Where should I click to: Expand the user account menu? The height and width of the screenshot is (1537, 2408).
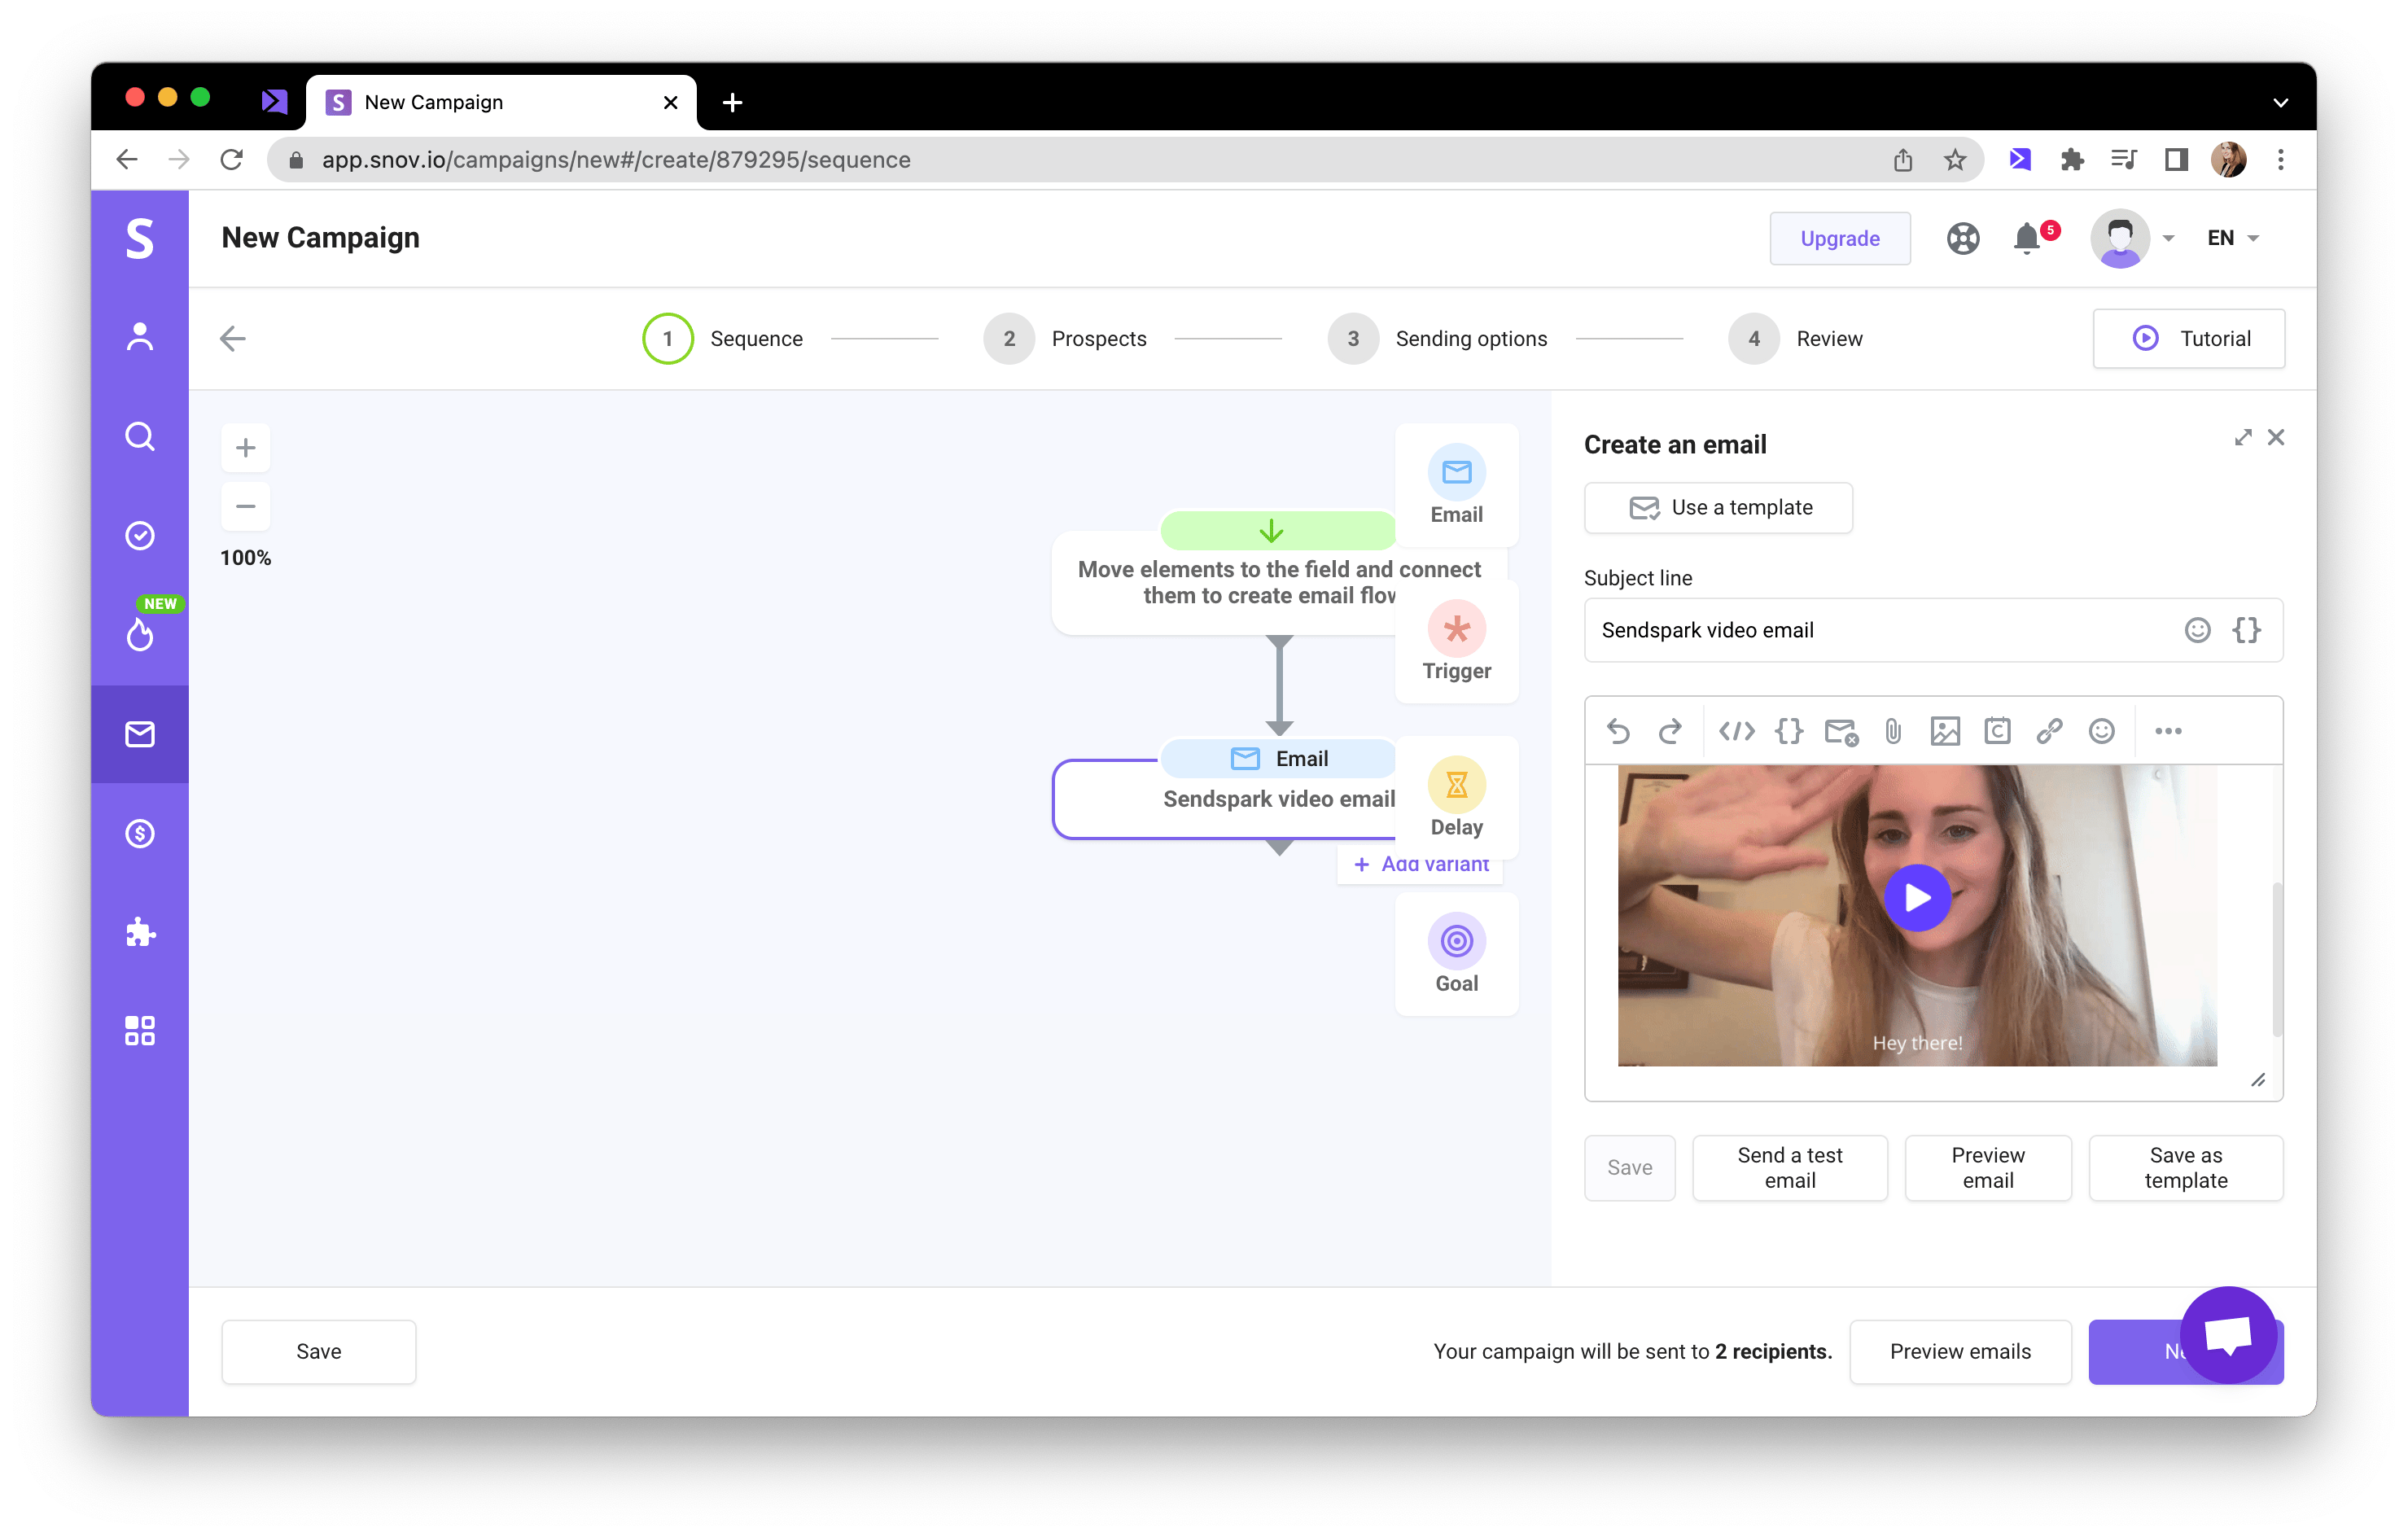(x=2133, y=238)
